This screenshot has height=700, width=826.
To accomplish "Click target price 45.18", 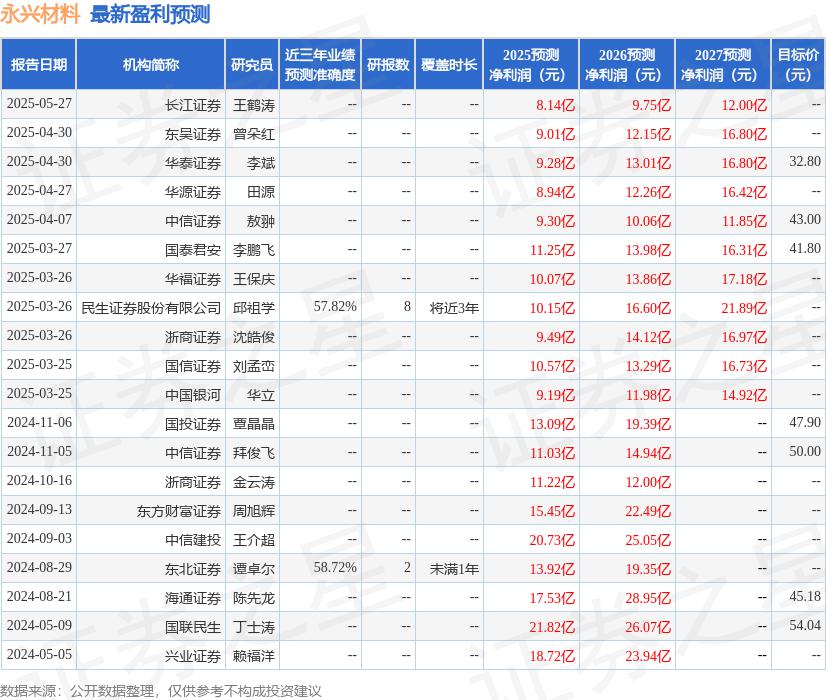I will tap(805, 596).
